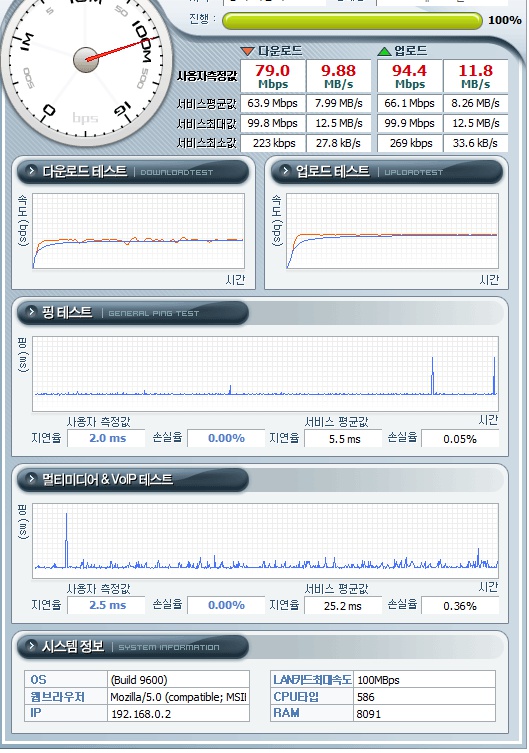Click the upload test section arrow icon
This screenshot has height=753, width=529.
point(285,170)
